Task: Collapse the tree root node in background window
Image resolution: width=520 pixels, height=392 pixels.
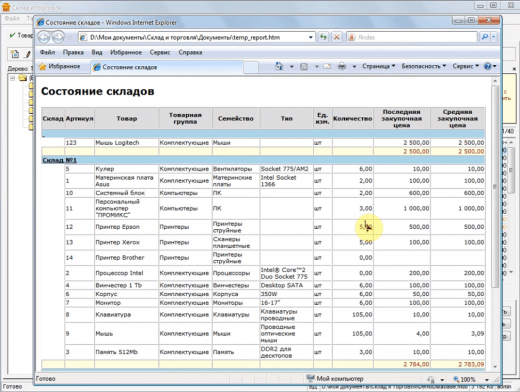Action: point(12,78)
